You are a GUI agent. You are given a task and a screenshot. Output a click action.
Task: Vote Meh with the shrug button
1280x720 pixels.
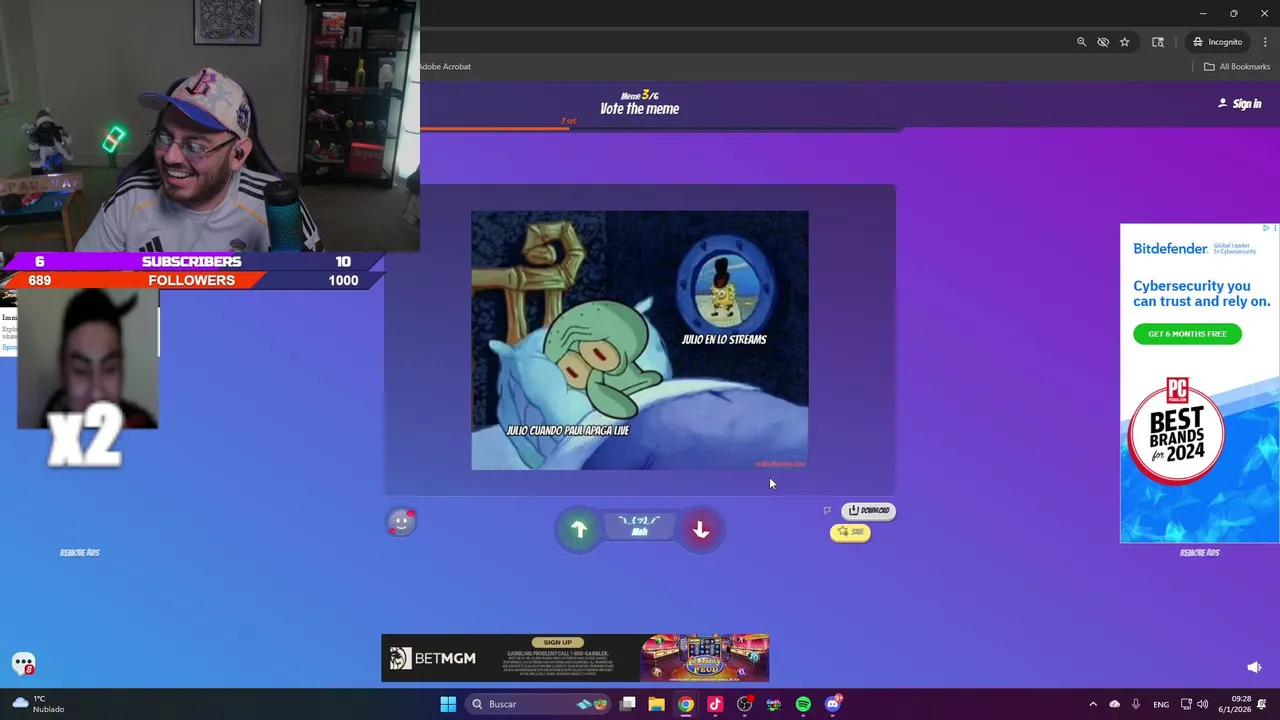[640, 526]
